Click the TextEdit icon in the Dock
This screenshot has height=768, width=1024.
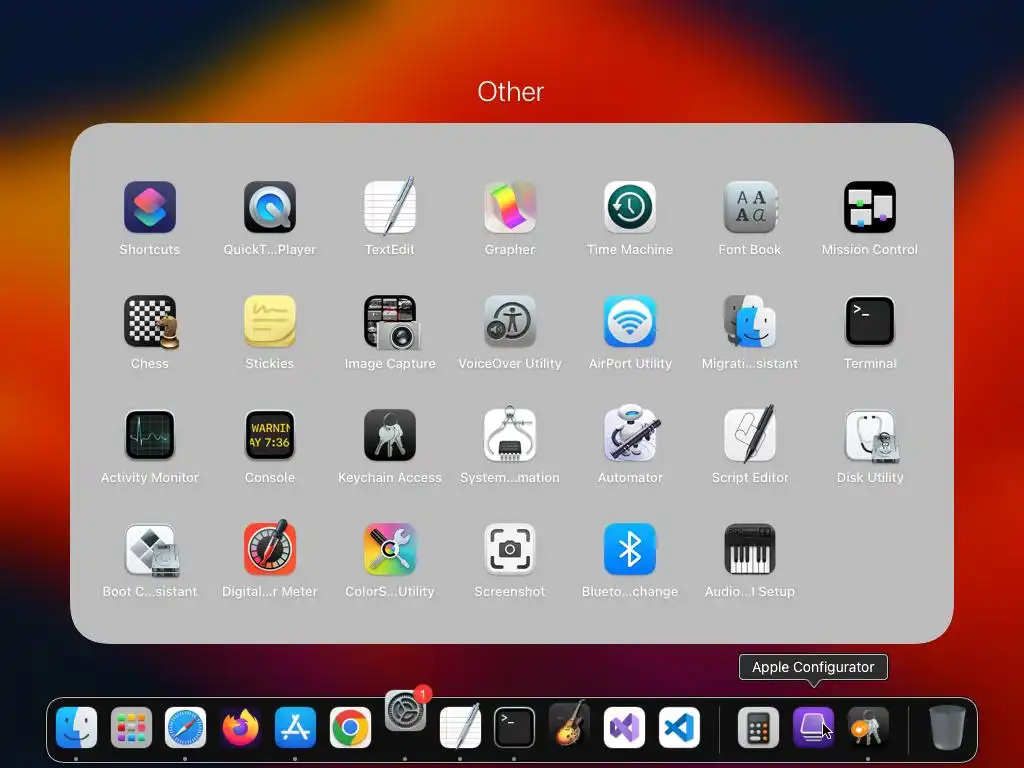460,727
